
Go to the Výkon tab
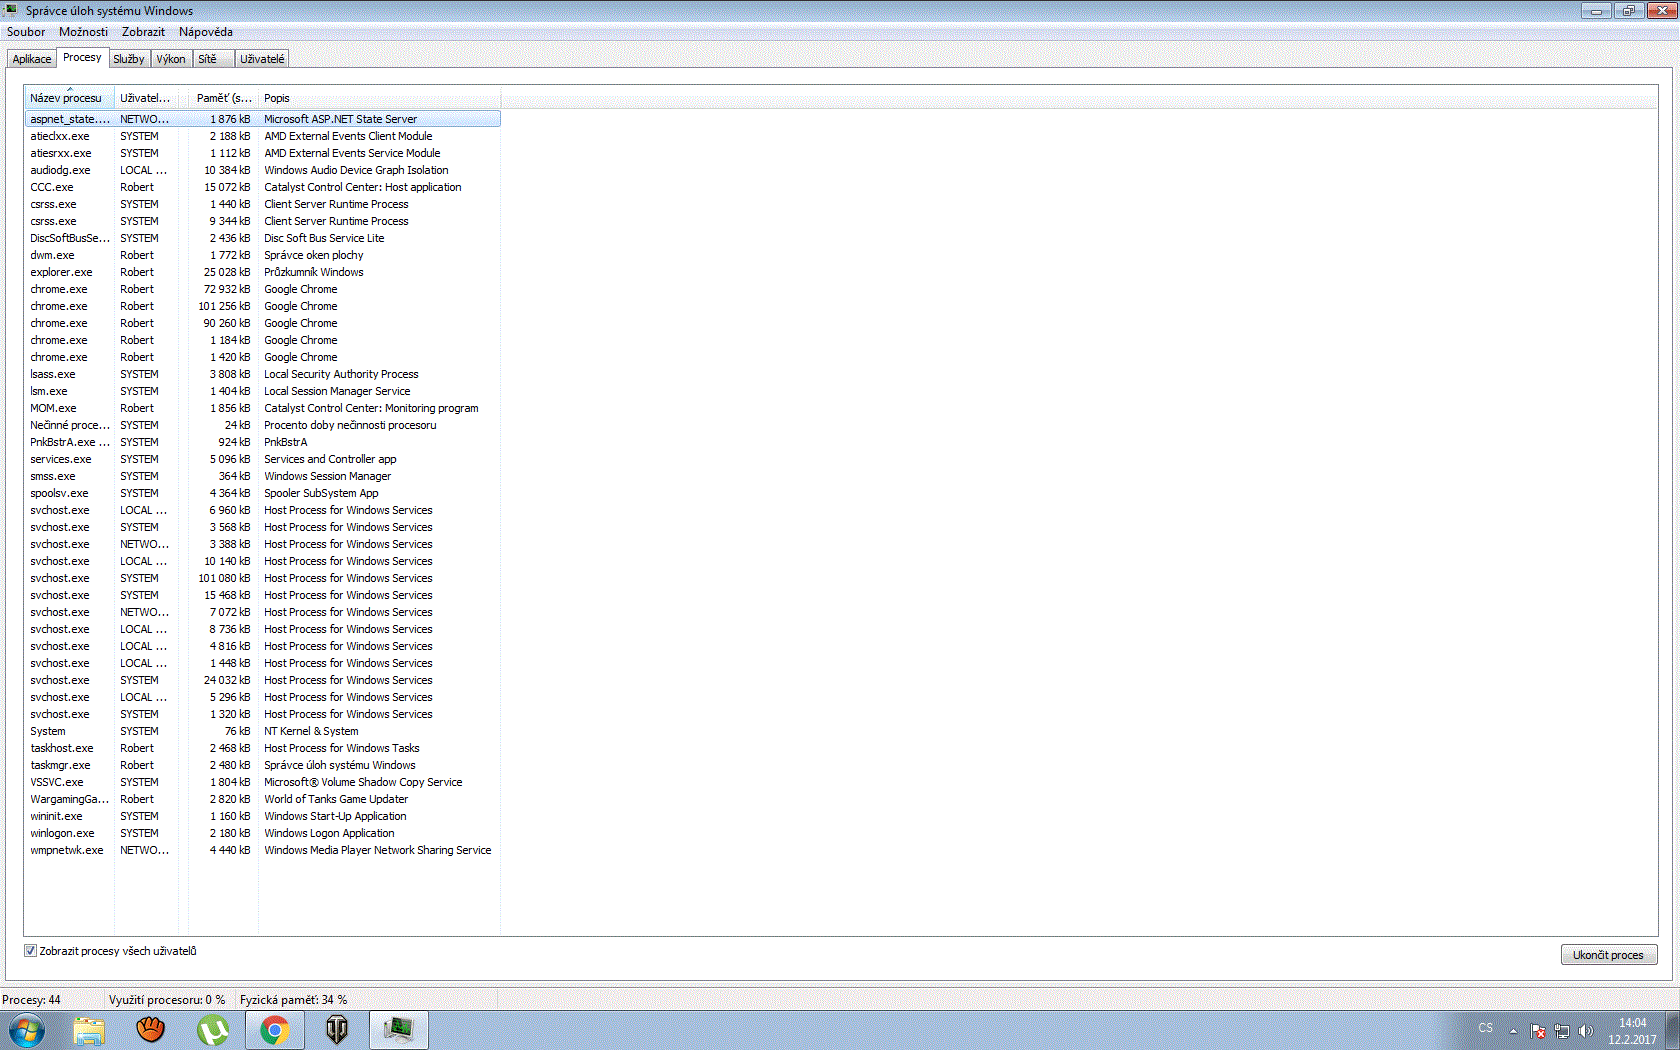click(171, 59)
